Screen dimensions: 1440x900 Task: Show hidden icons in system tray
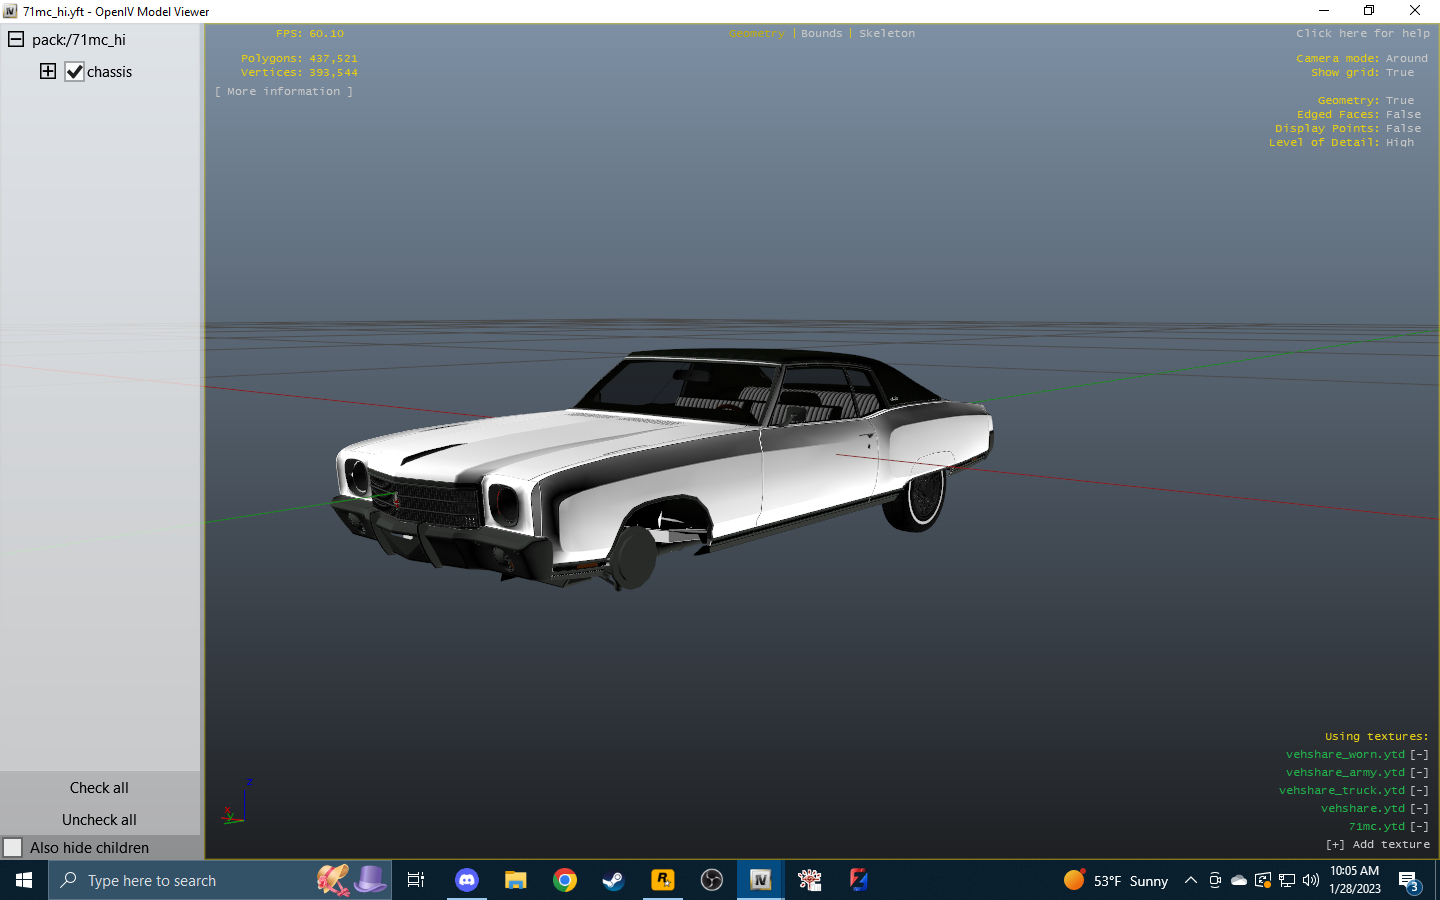[x=1190, y=880]
